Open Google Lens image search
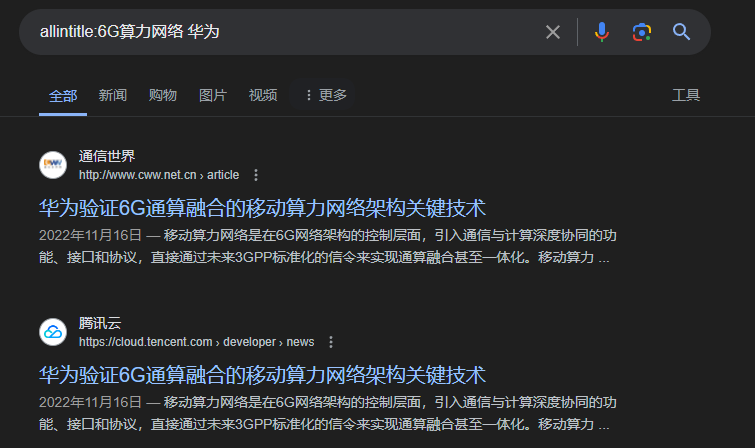755x448 pixels. (x=641, y=32)
